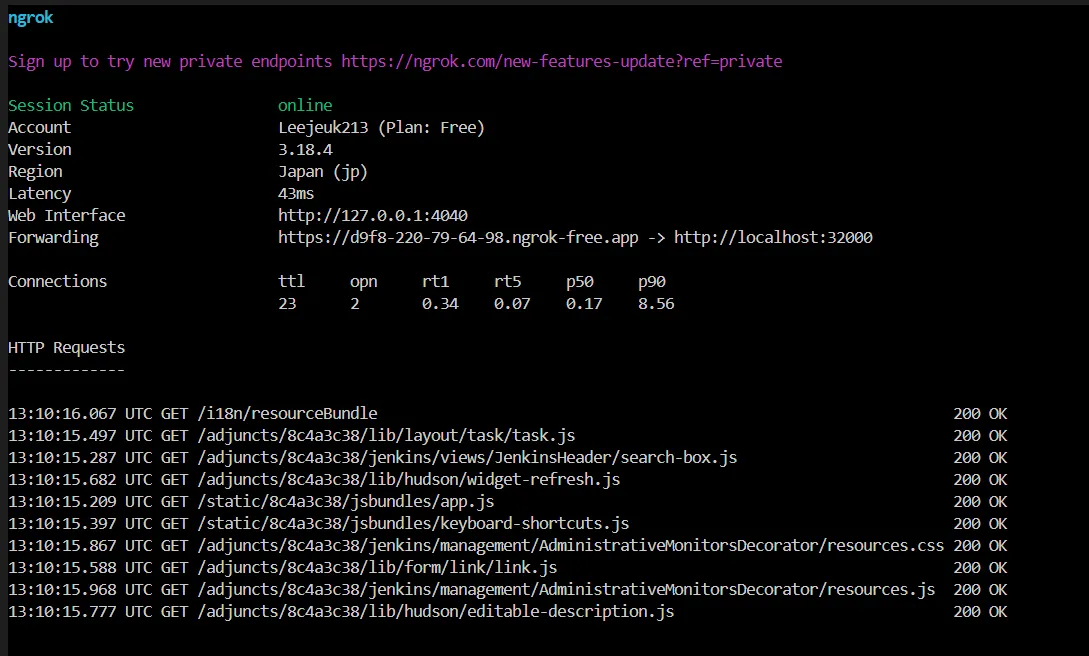Click the 'Session Status' label
Viewport: 1089px width, 656px height.
point(71,106)
